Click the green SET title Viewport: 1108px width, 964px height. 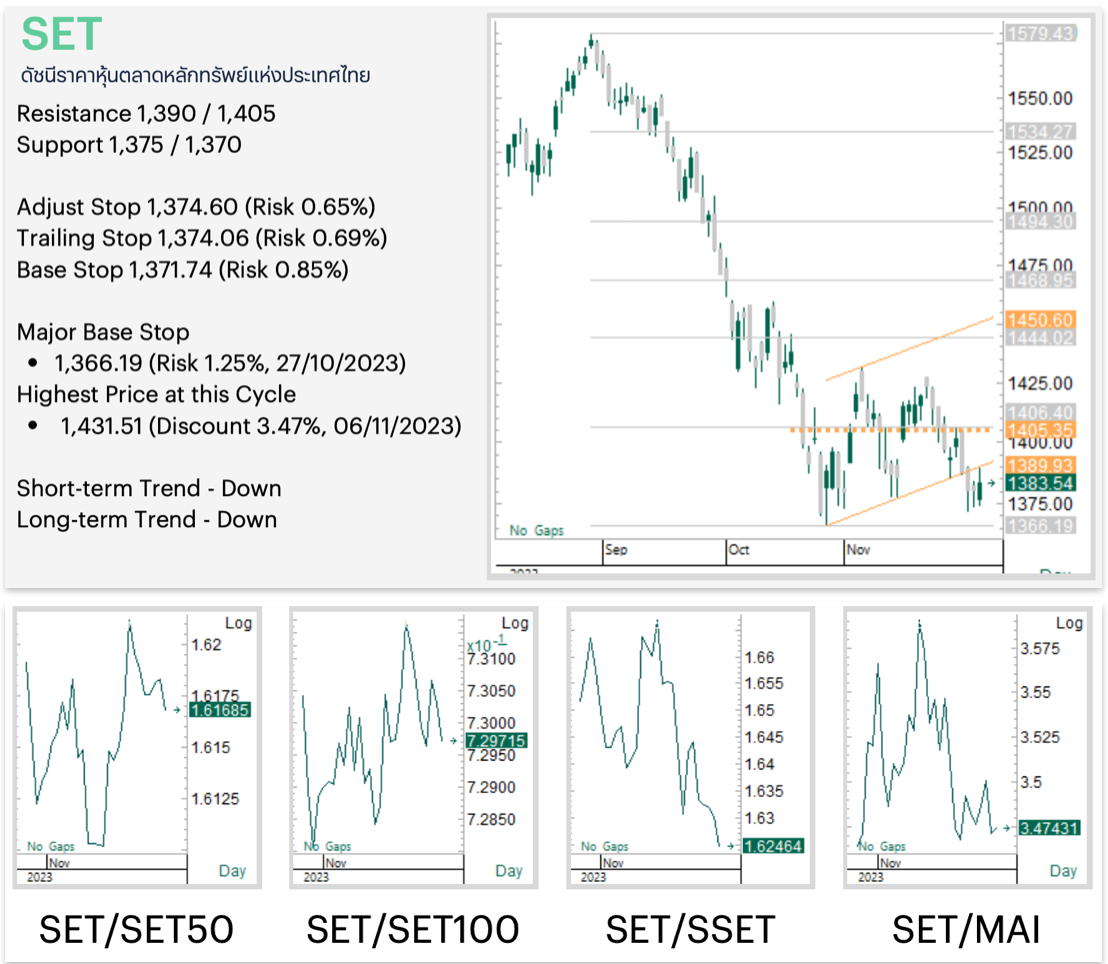[x=62, y=34]
